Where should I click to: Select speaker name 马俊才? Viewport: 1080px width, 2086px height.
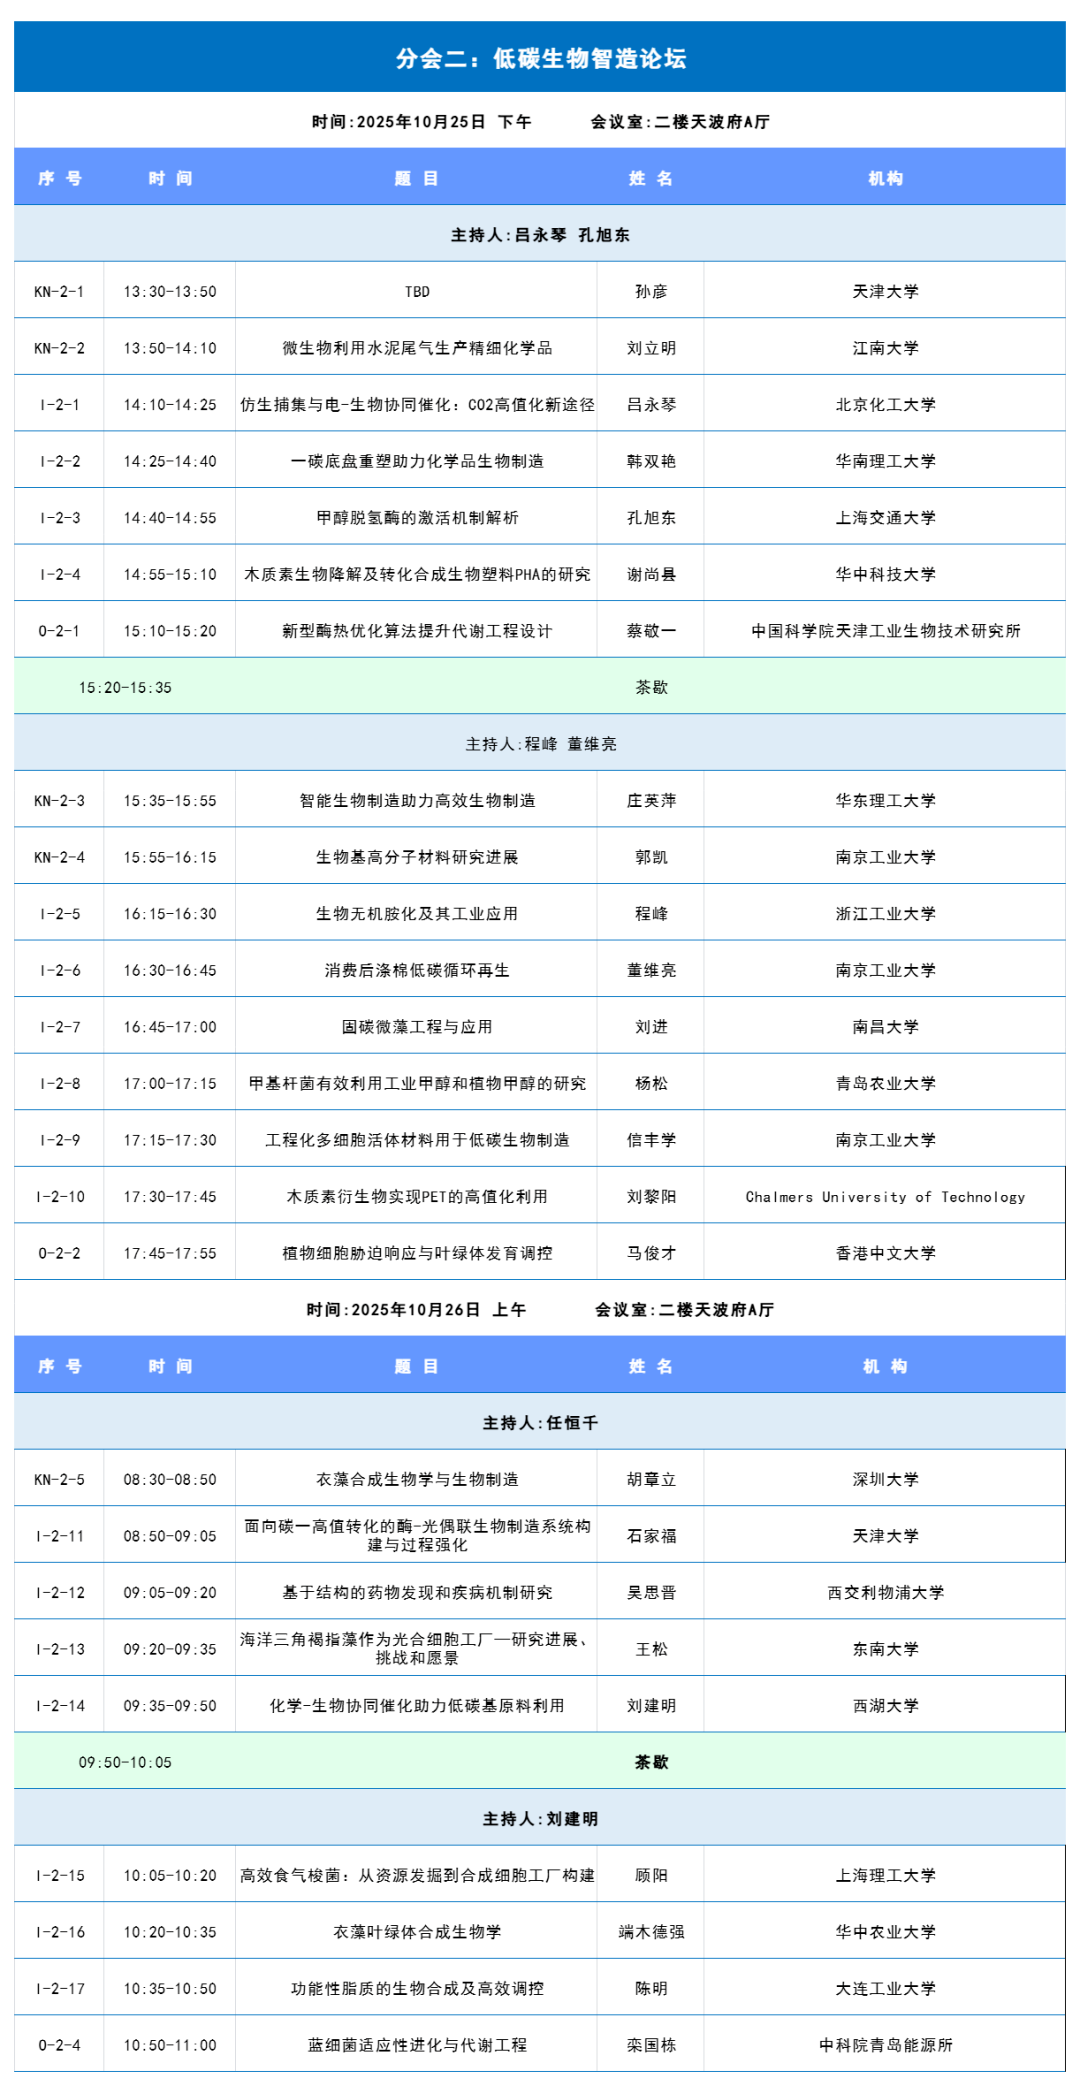651,1253
